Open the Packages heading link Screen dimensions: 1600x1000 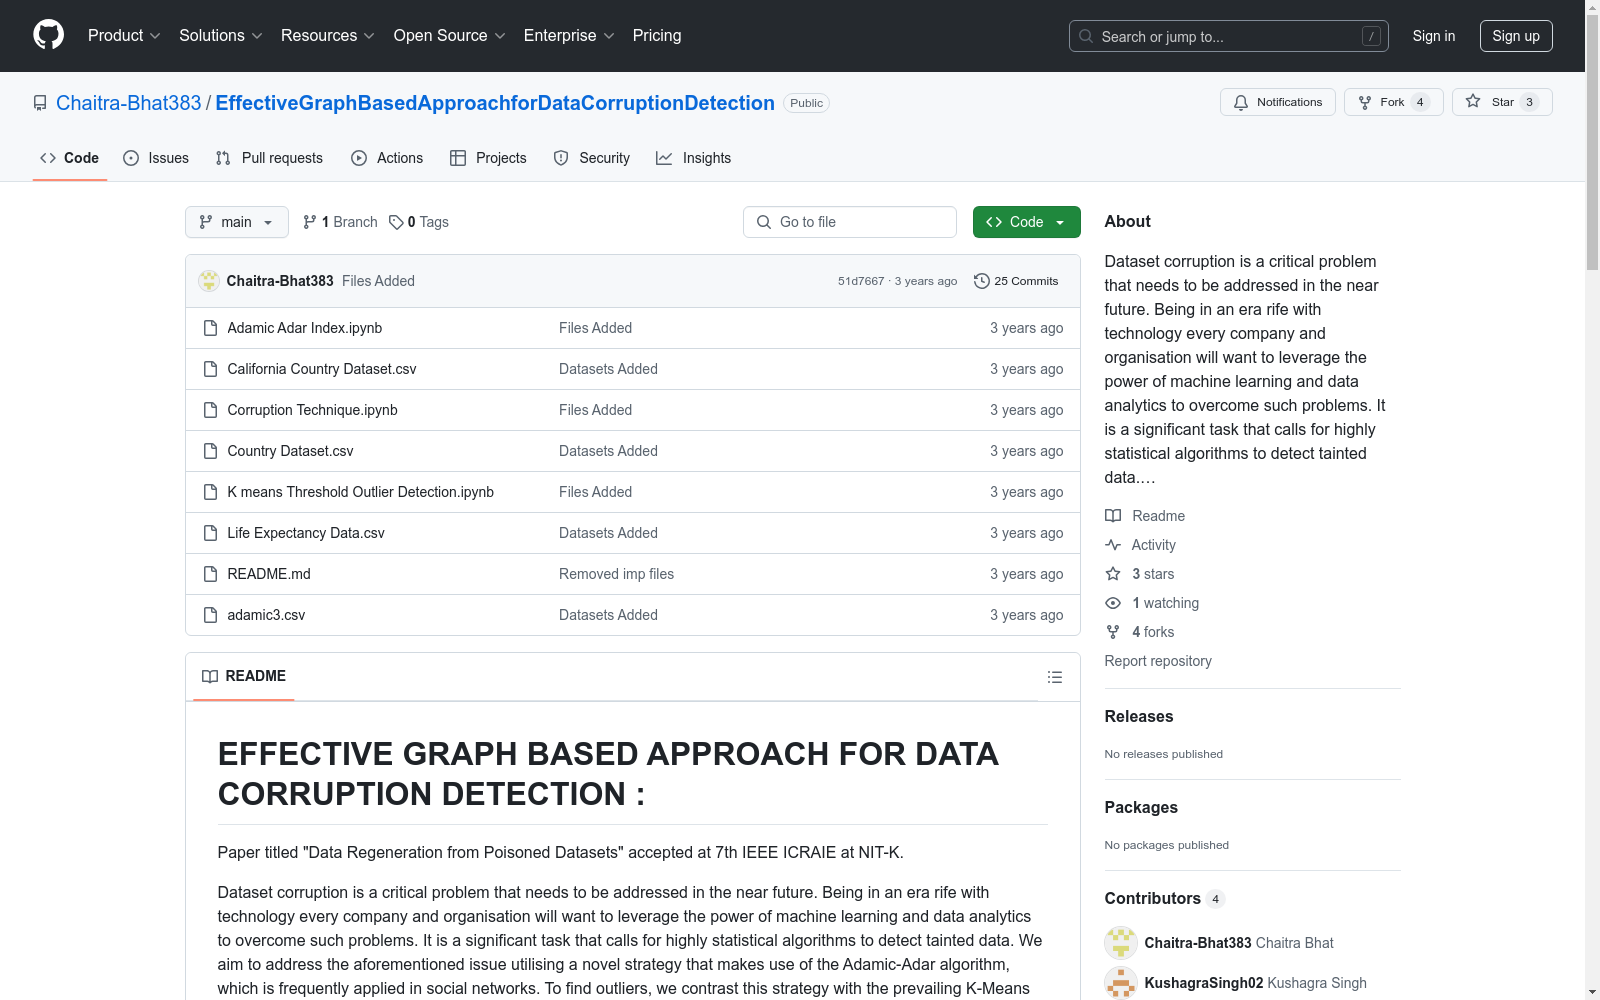tap(1141, 807)
